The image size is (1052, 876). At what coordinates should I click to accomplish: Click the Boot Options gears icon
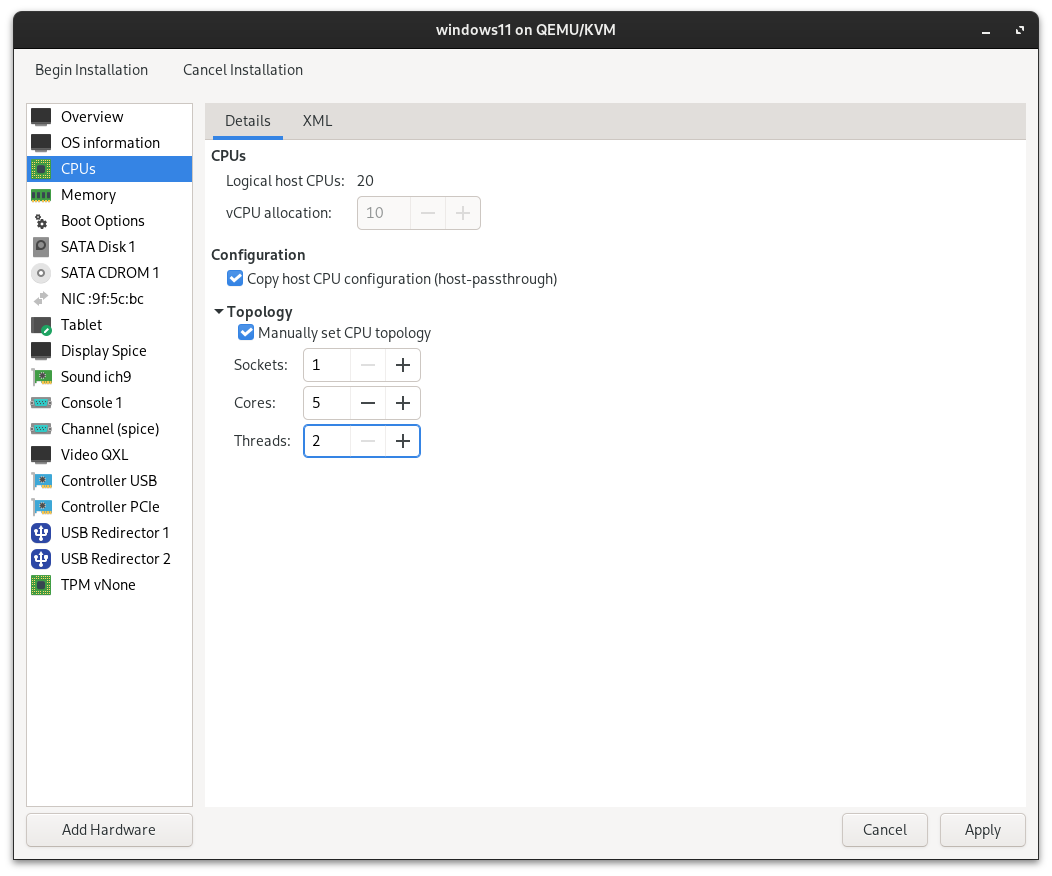pos(41,221)
